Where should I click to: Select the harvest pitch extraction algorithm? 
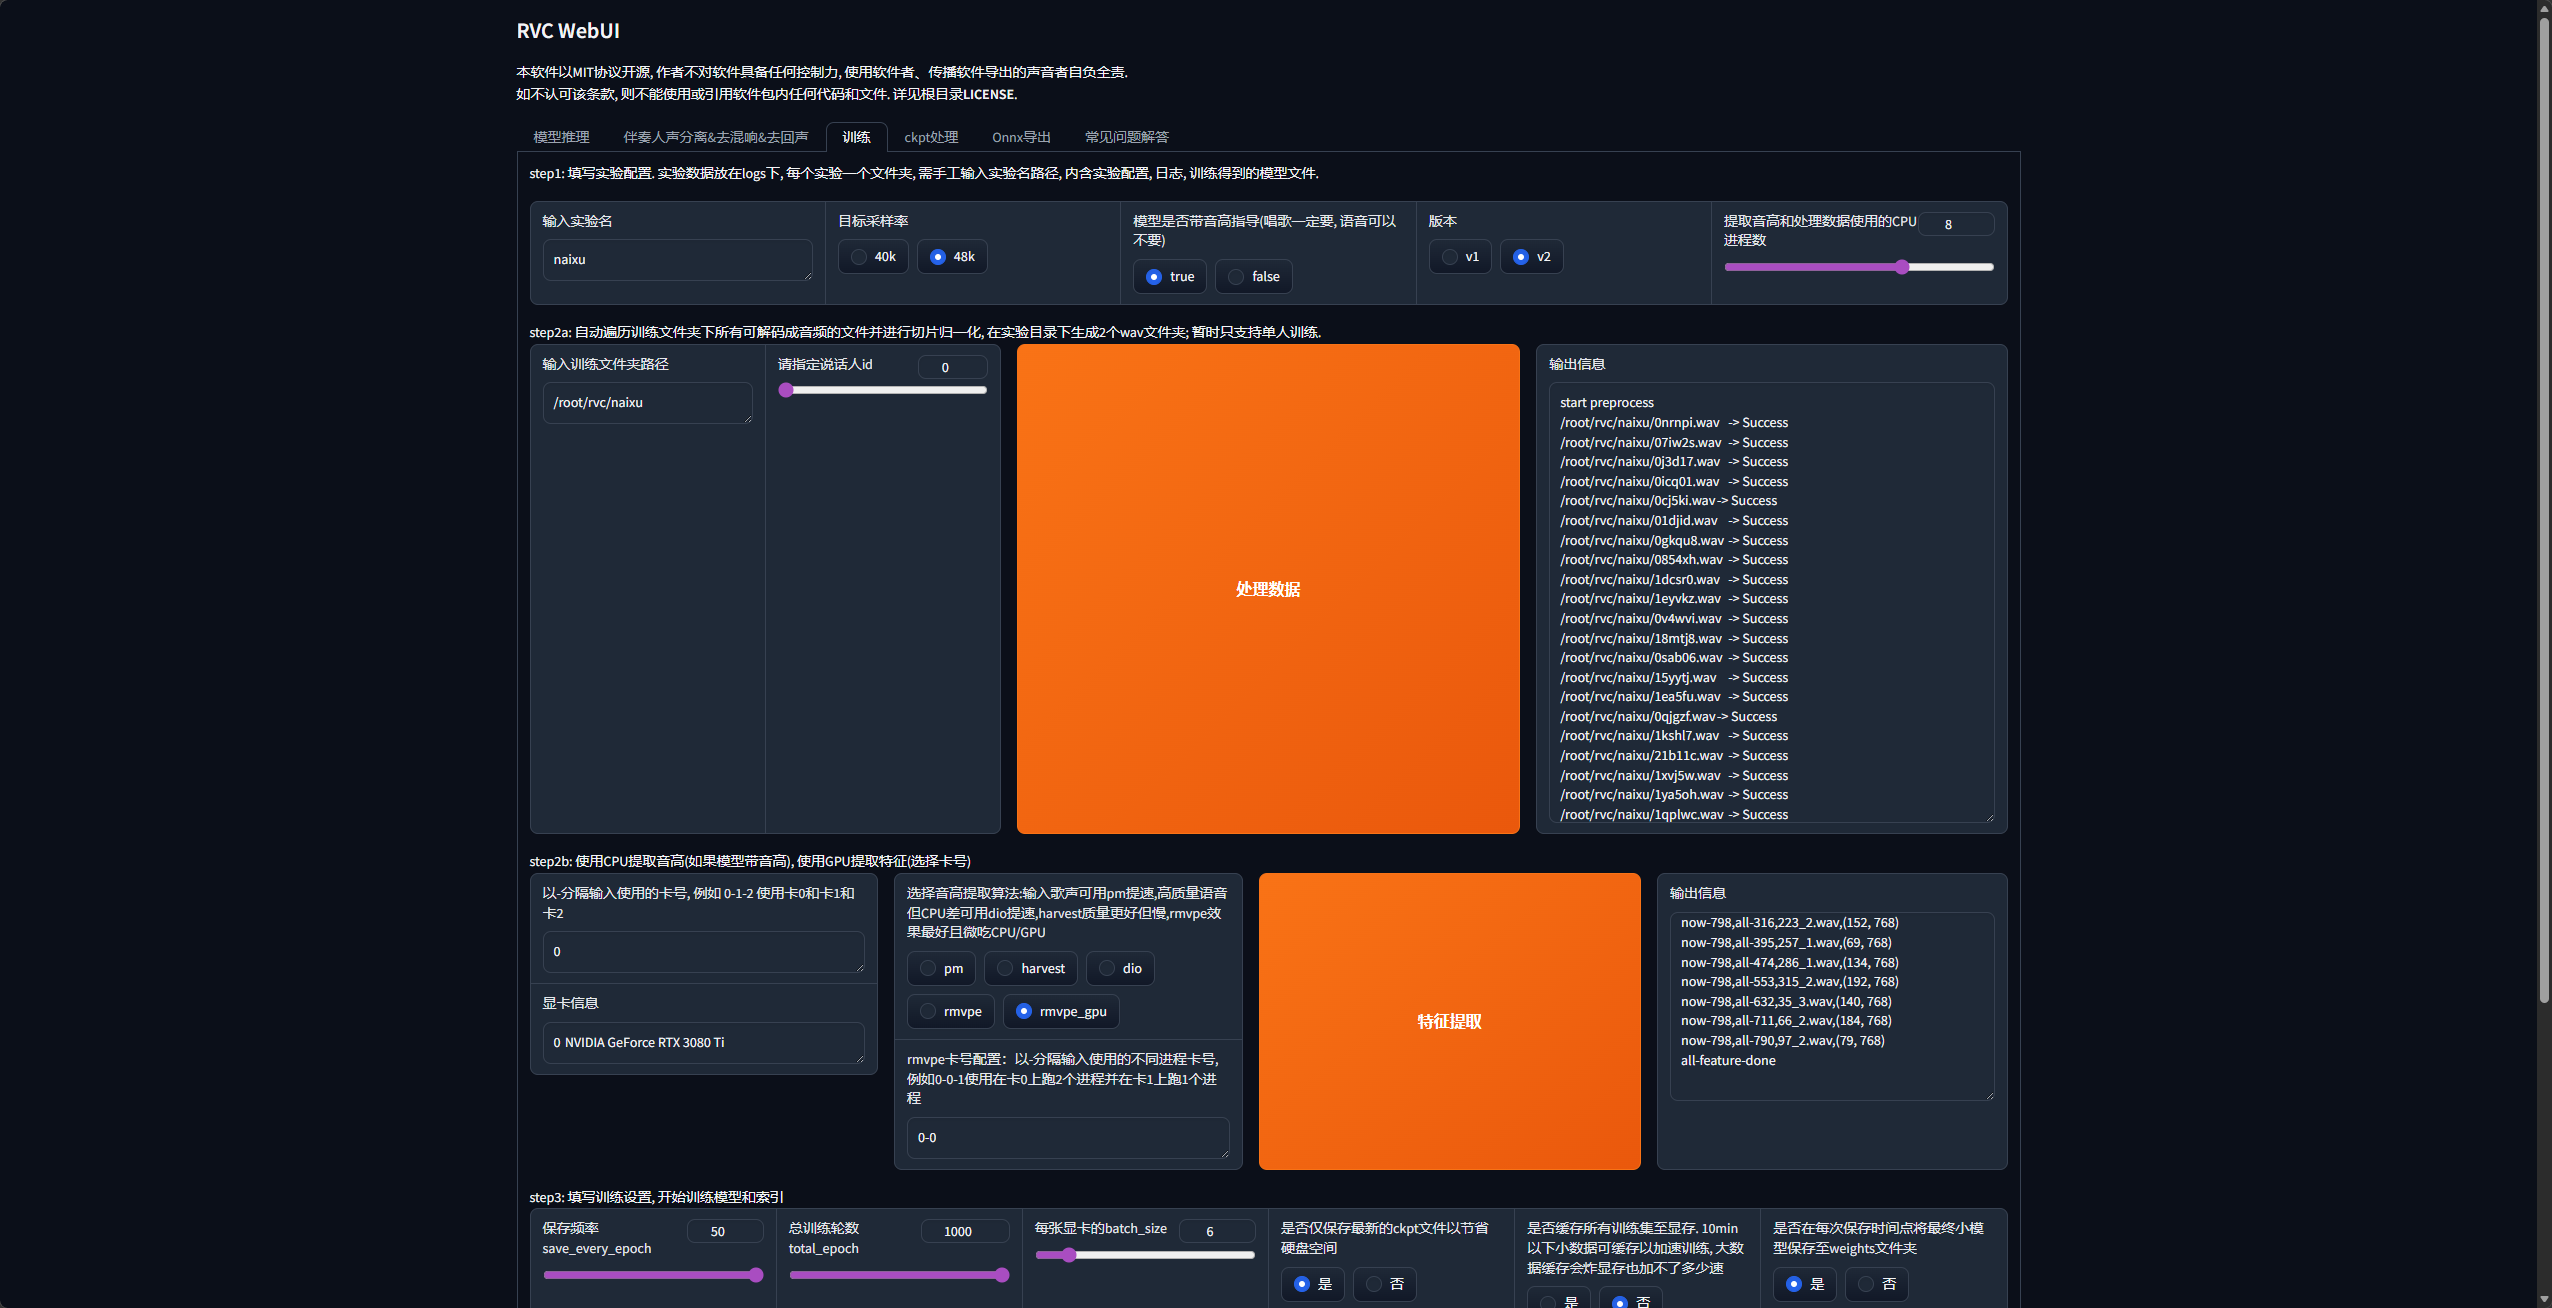[1031, 969]
